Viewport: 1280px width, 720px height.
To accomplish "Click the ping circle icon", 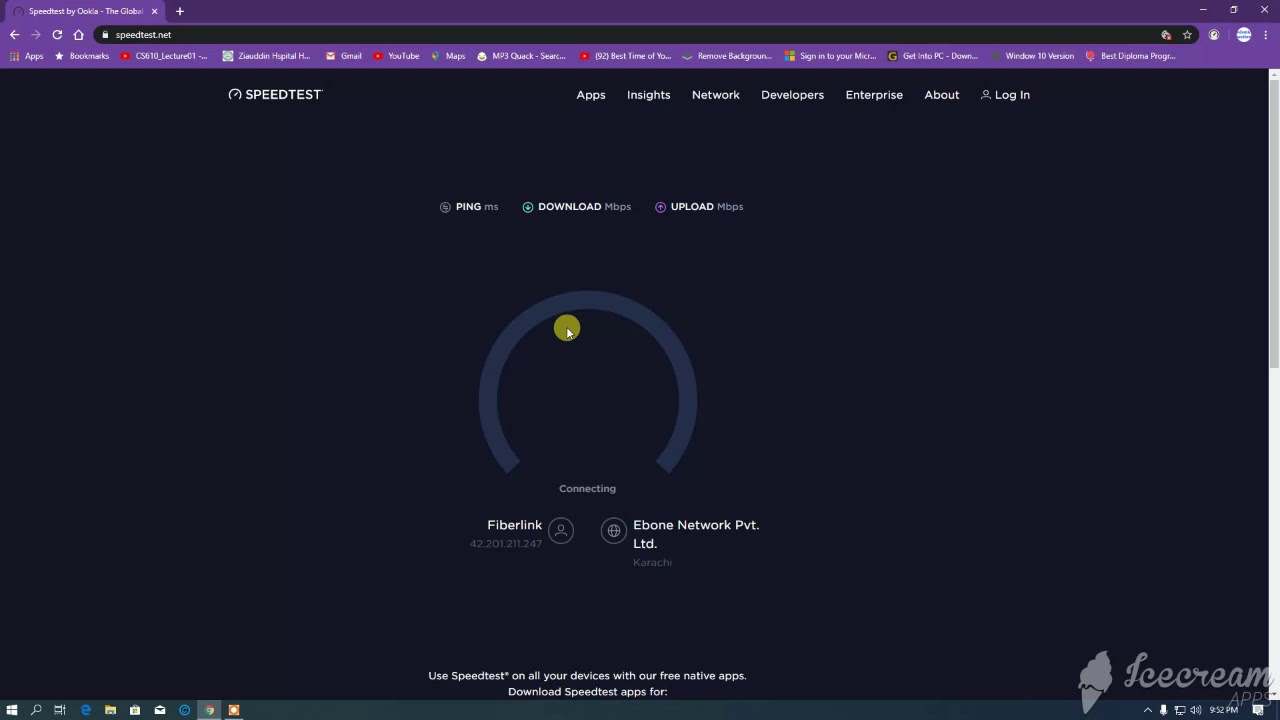I will pos(445,207).
